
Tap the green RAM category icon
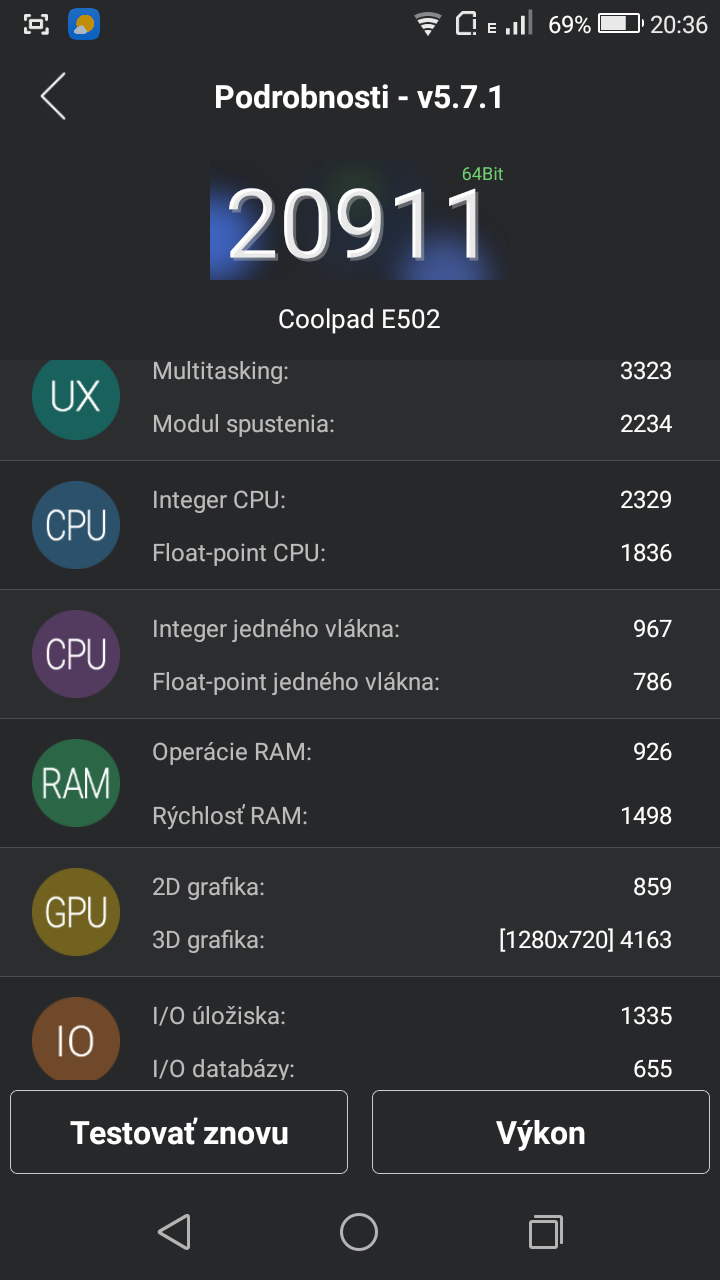pyautogui.click(x=76, y=783)
